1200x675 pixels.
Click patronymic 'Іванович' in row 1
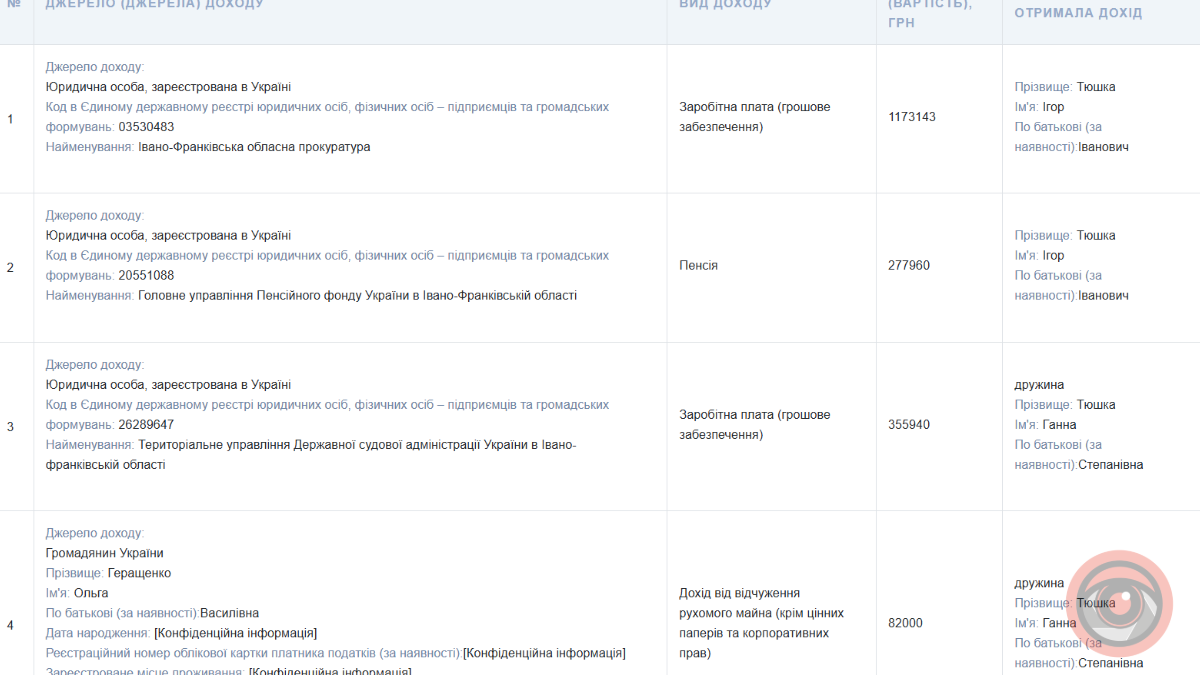click(x=1103, y=147)
